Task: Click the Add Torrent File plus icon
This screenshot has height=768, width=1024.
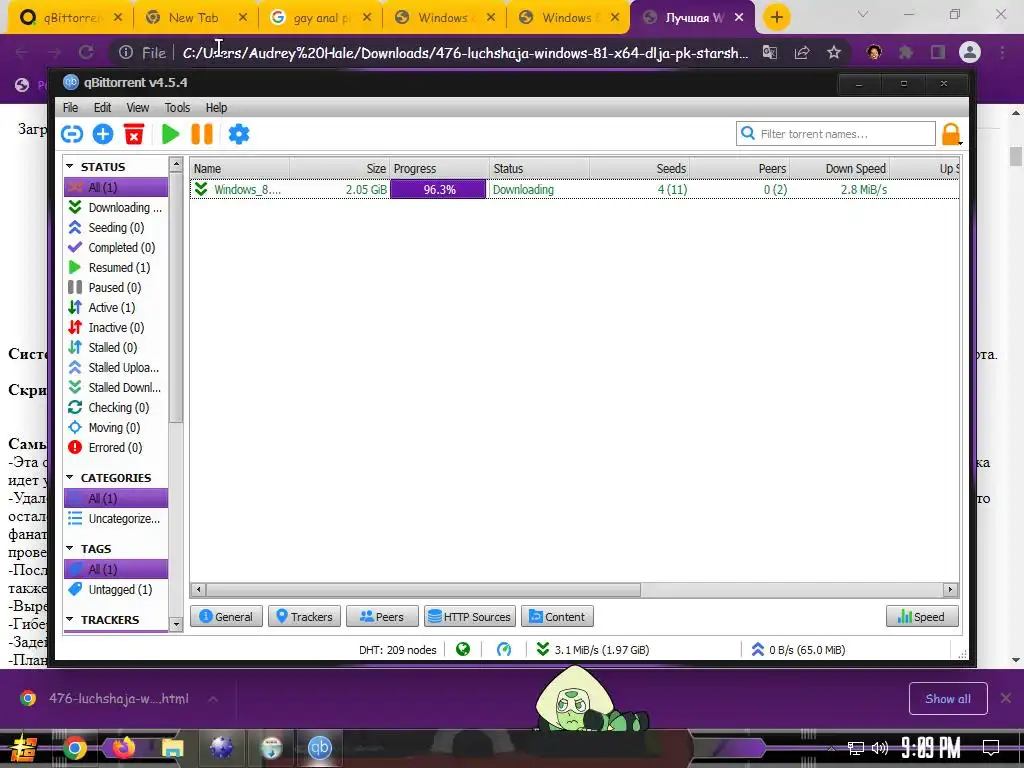Action: (x=103, y=134)
